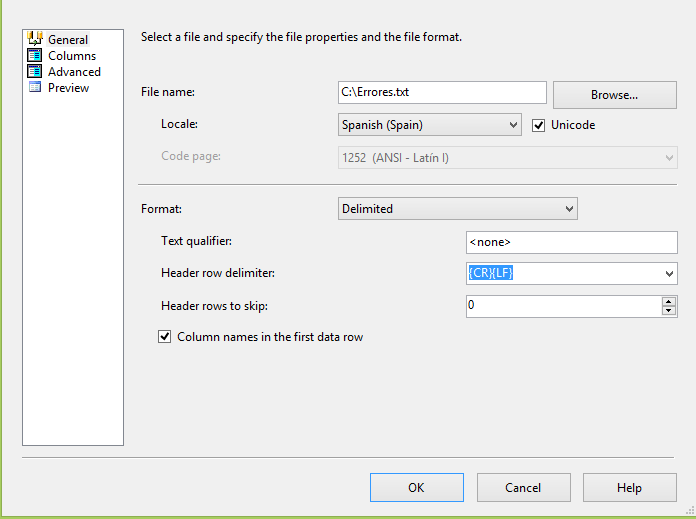Increase Header rows to skip value

(669, 301)
